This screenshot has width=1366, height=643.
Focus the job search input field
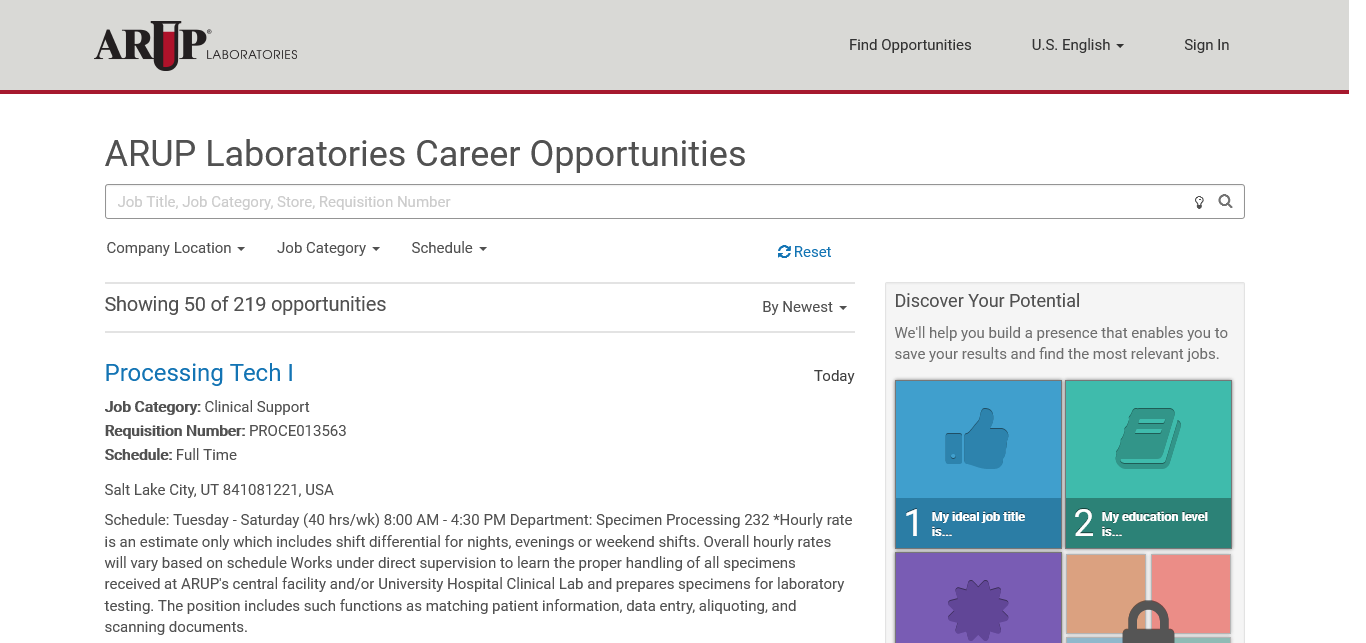[640, 202]
